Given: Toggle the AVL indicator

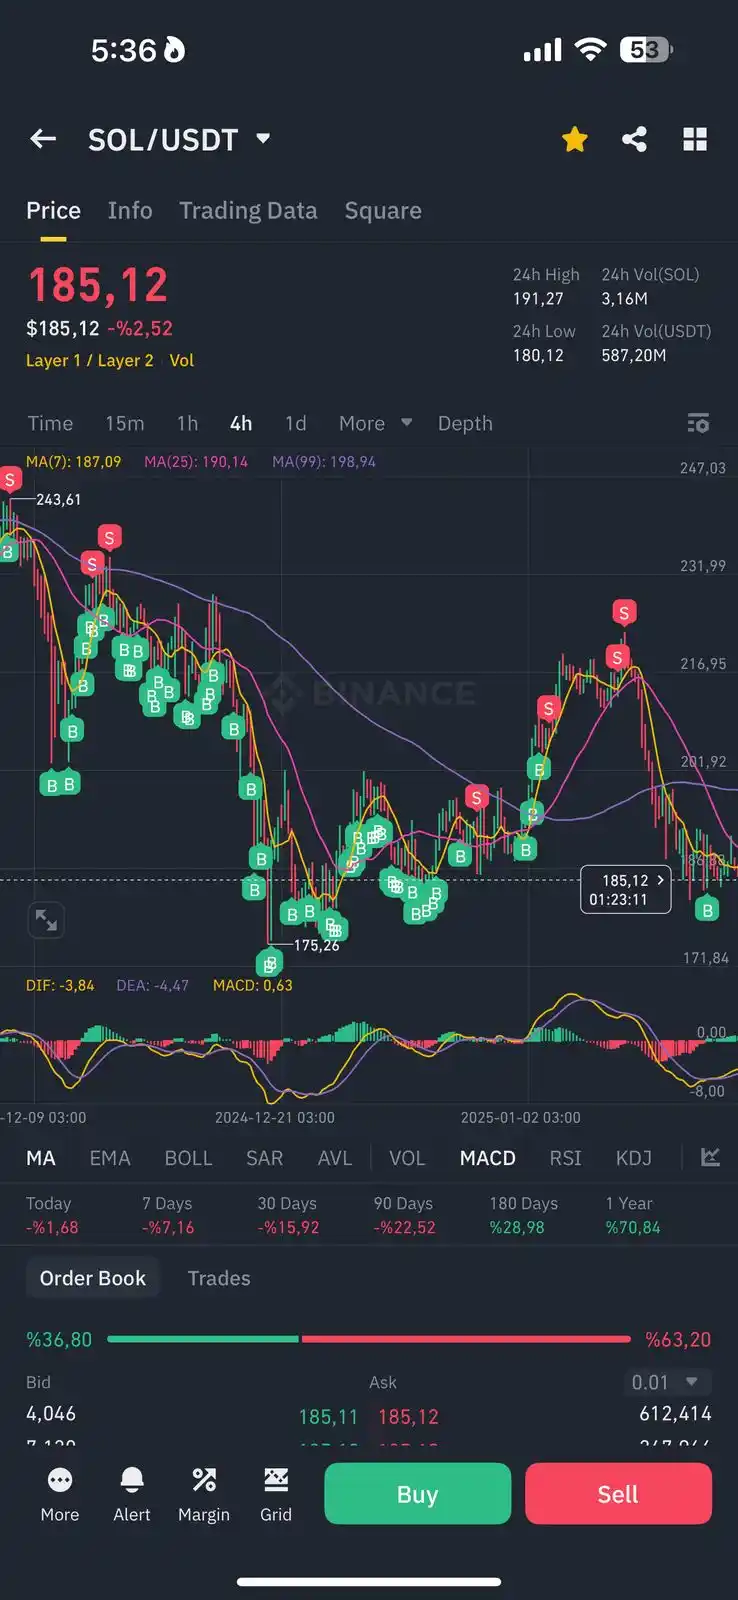Looking at the screenshot, I should pyautogui.click(x=335, y=1158).
